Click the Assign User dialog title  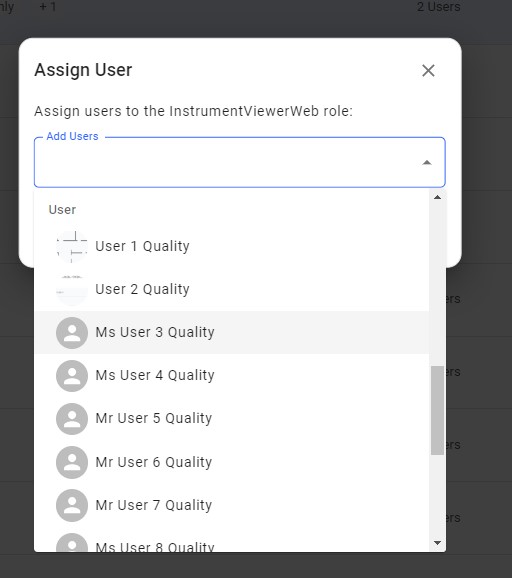click(x=83, y=70)
